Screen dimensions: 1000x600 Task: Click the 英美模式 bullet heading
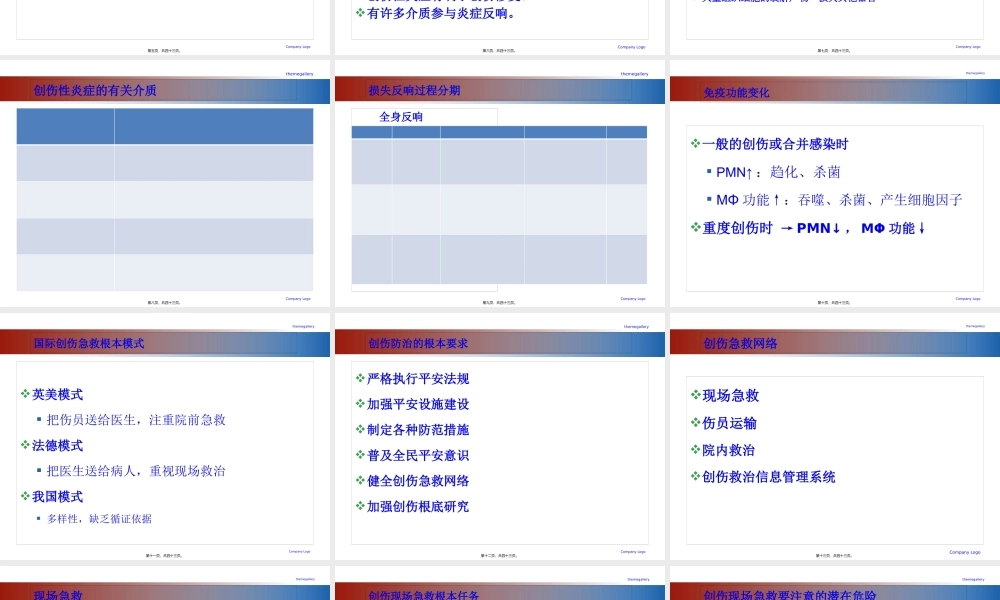pyautogui.click(x=57, y=395)
